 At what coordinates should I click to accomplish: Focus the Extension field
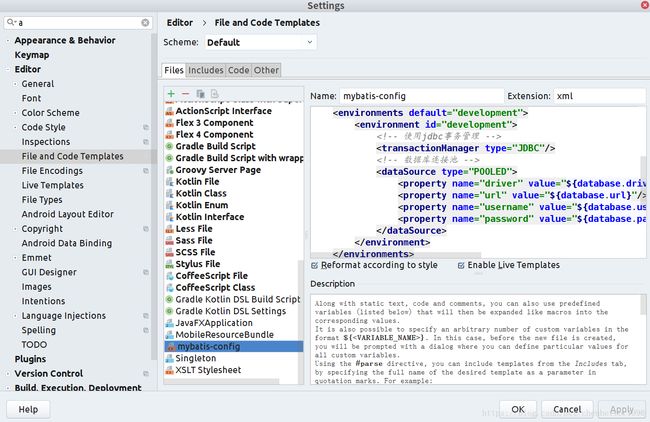[x=599, y=96]
